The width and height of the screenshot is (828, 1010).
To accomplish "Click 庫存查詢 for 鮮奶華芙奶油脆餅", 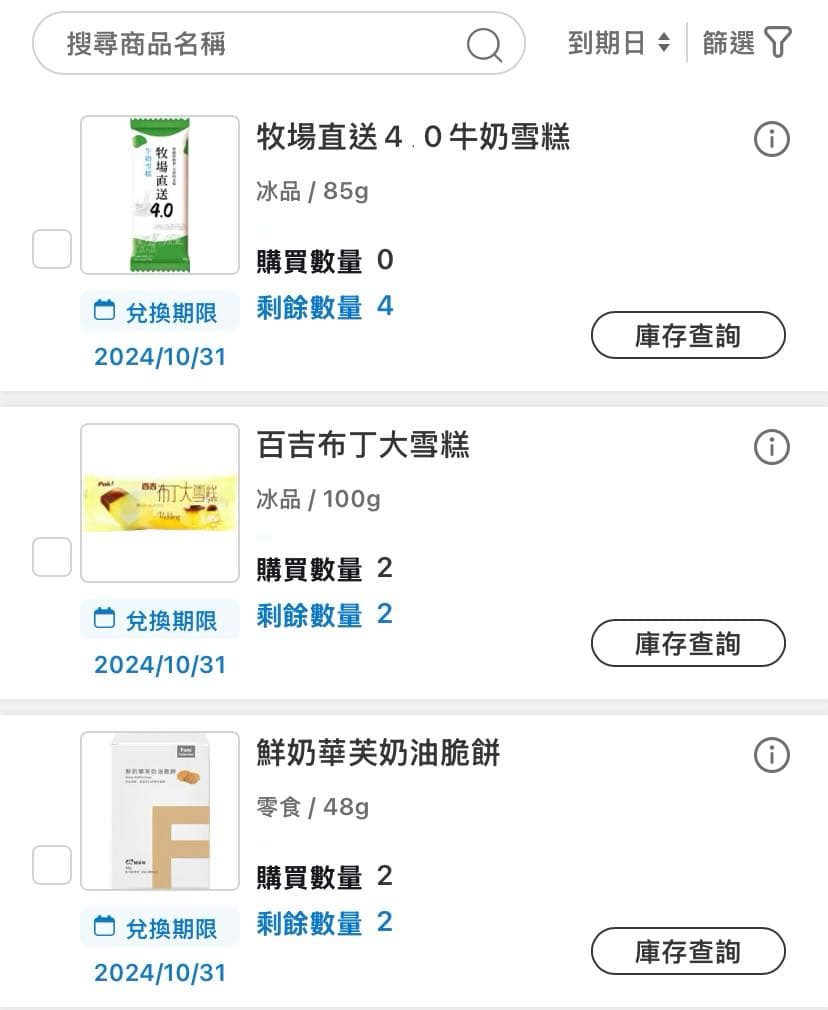I will coord(688,951).
